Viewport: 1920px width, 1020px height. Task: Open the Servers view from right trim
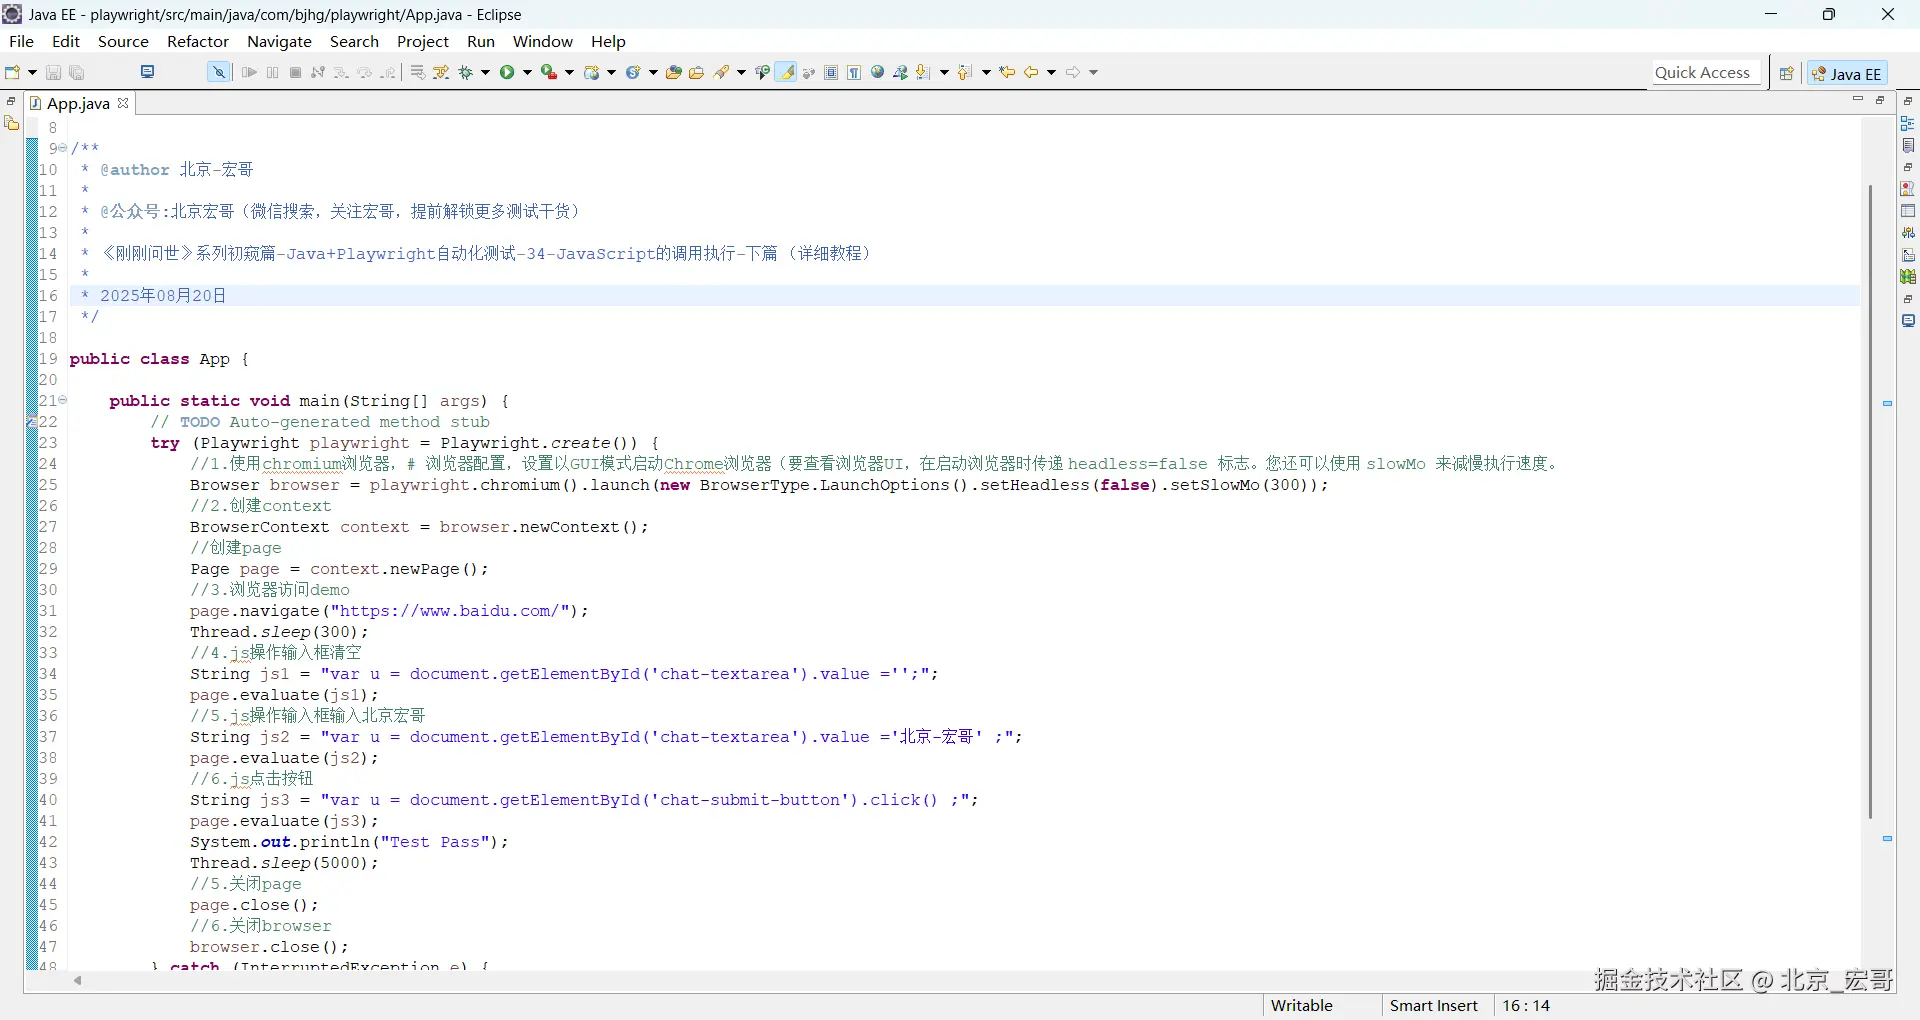pos(1908,233)
